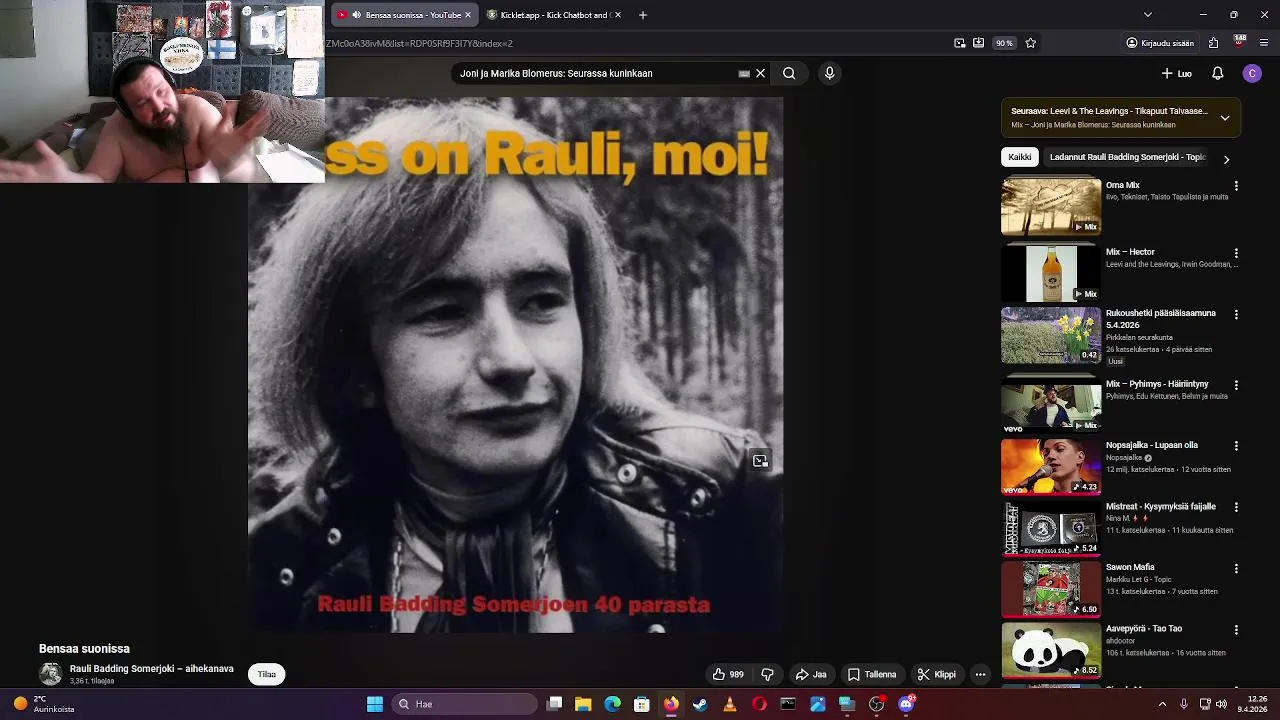Reset the 90 % zoom indicator
Viewport: 1280px width, 720px height.
tap(1004, 43)
